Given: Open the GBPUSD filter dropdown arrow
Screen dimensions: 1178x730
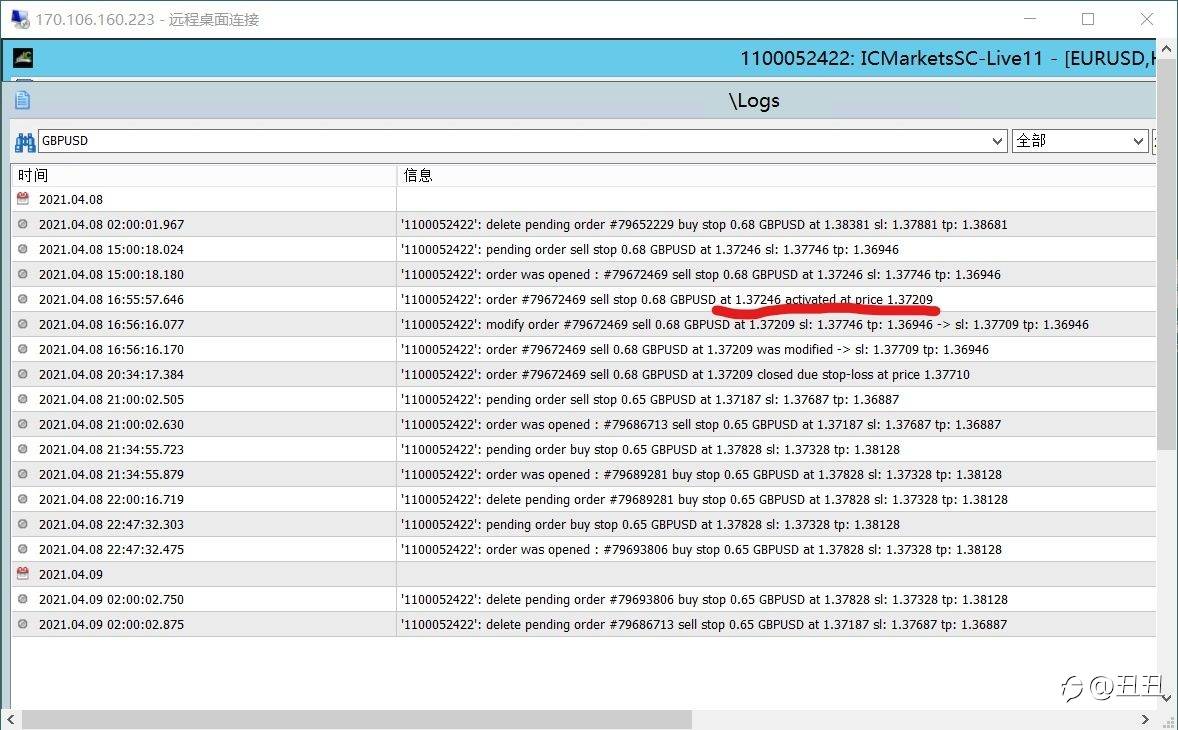Looking at the screenshot, I should [997, 141].
